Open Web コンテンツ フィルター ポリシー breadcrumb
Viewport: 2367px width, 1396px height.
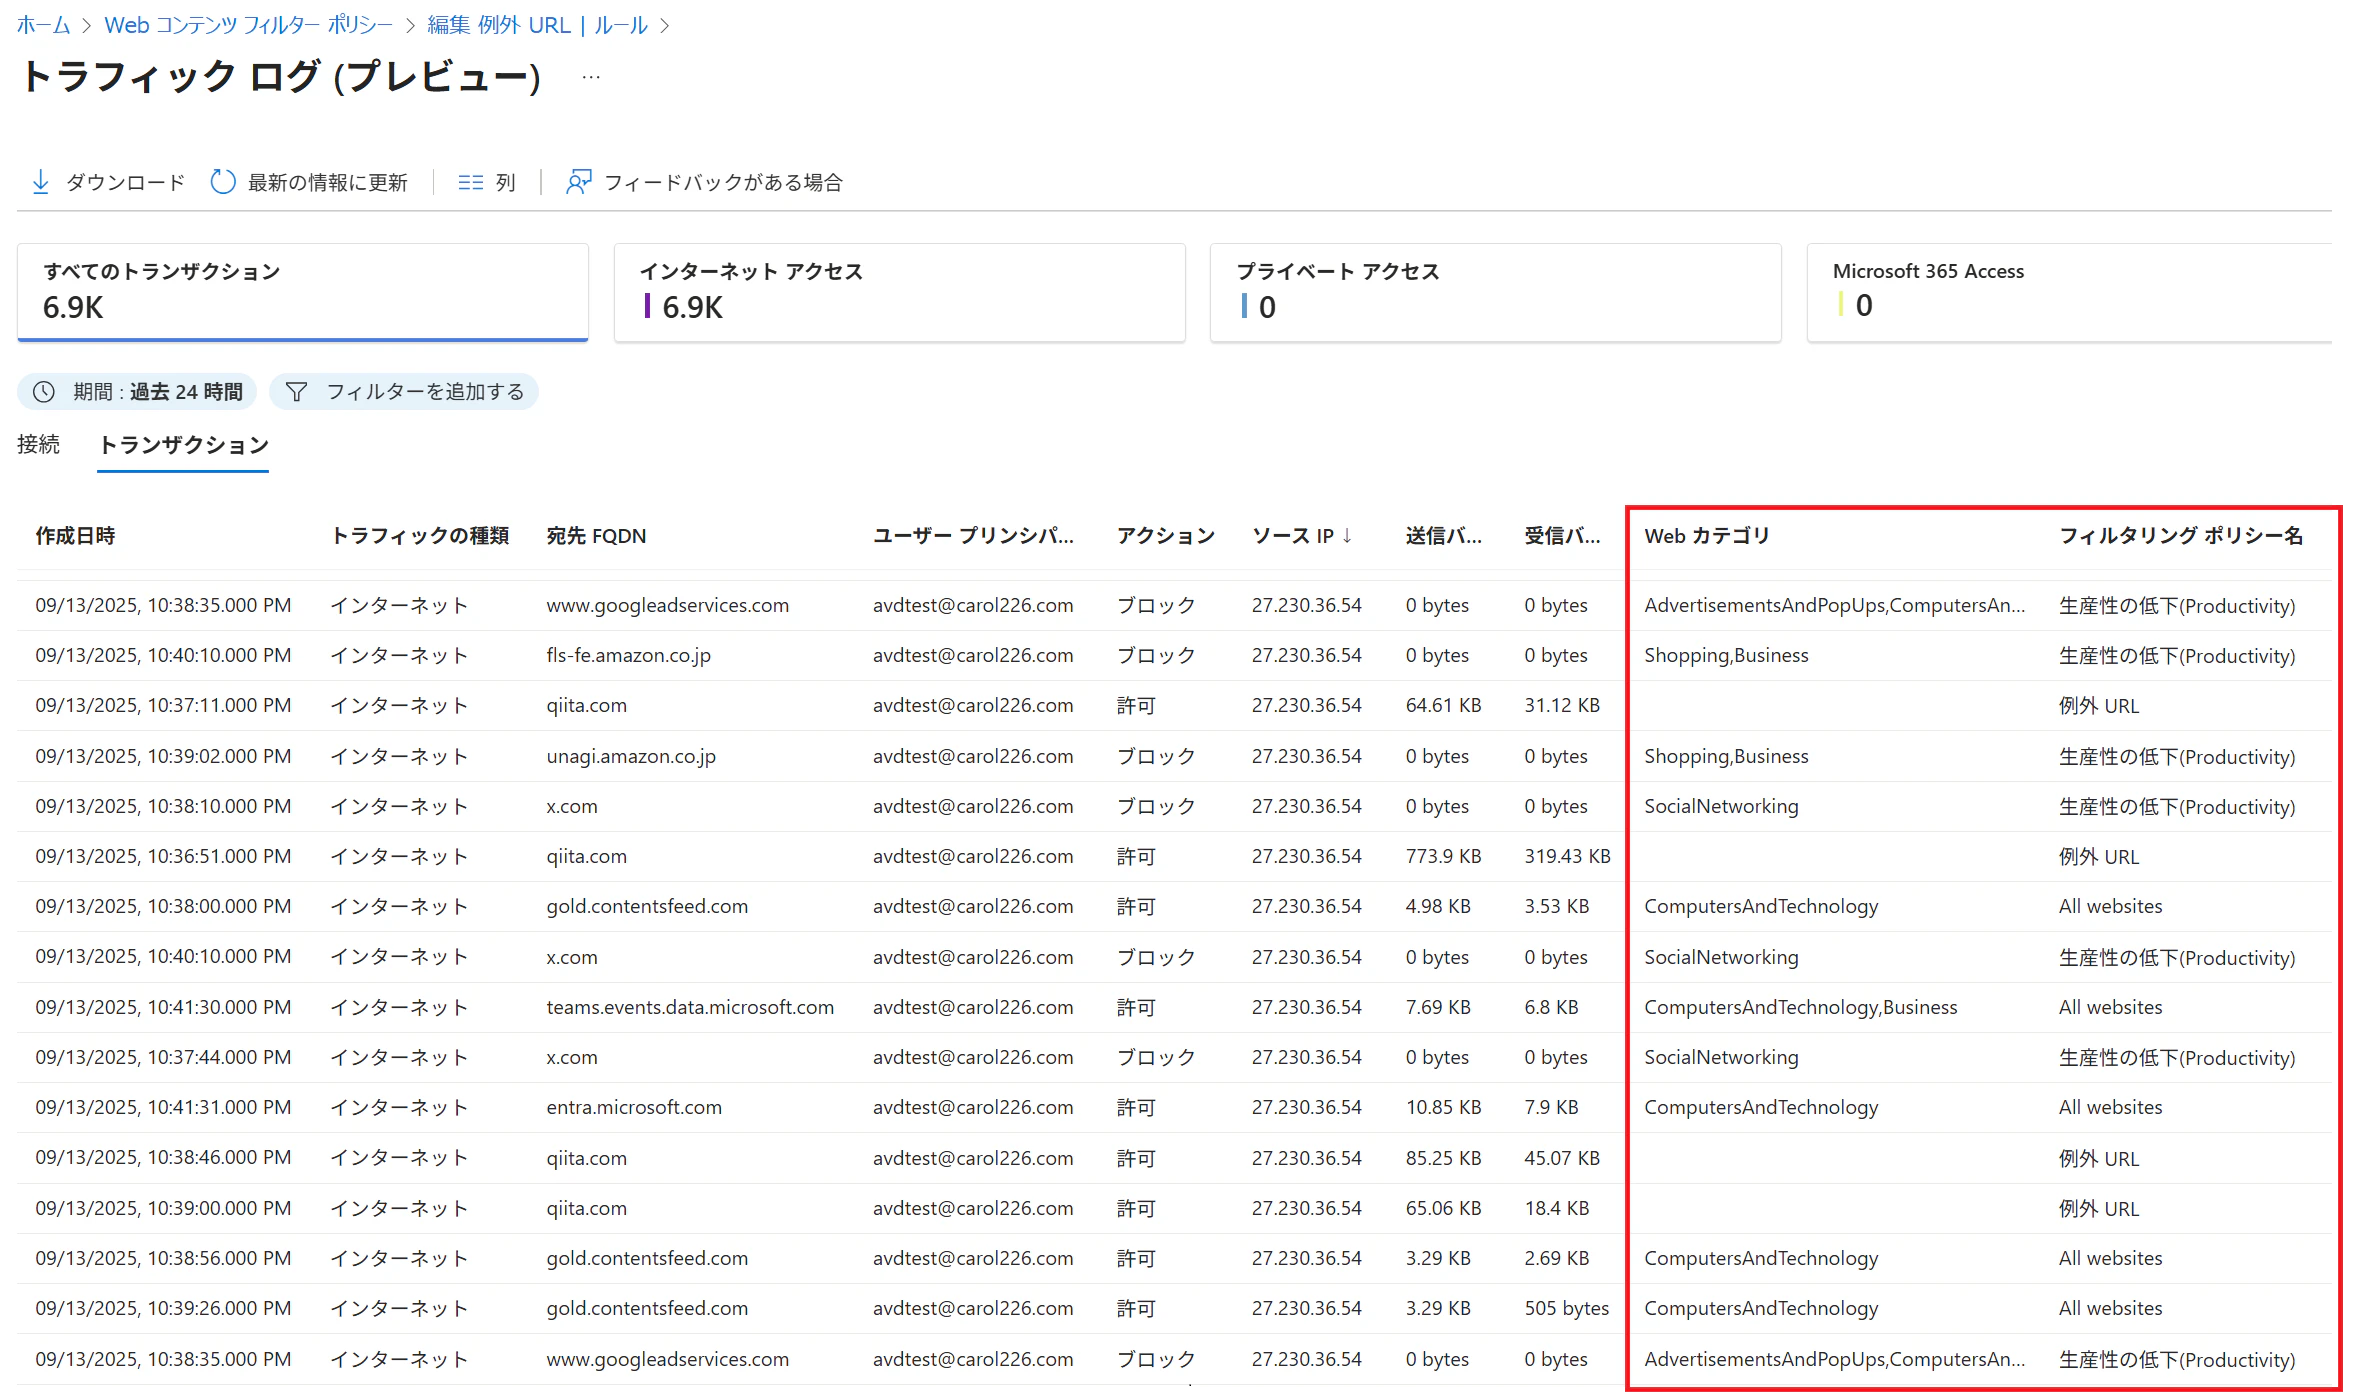249,25
